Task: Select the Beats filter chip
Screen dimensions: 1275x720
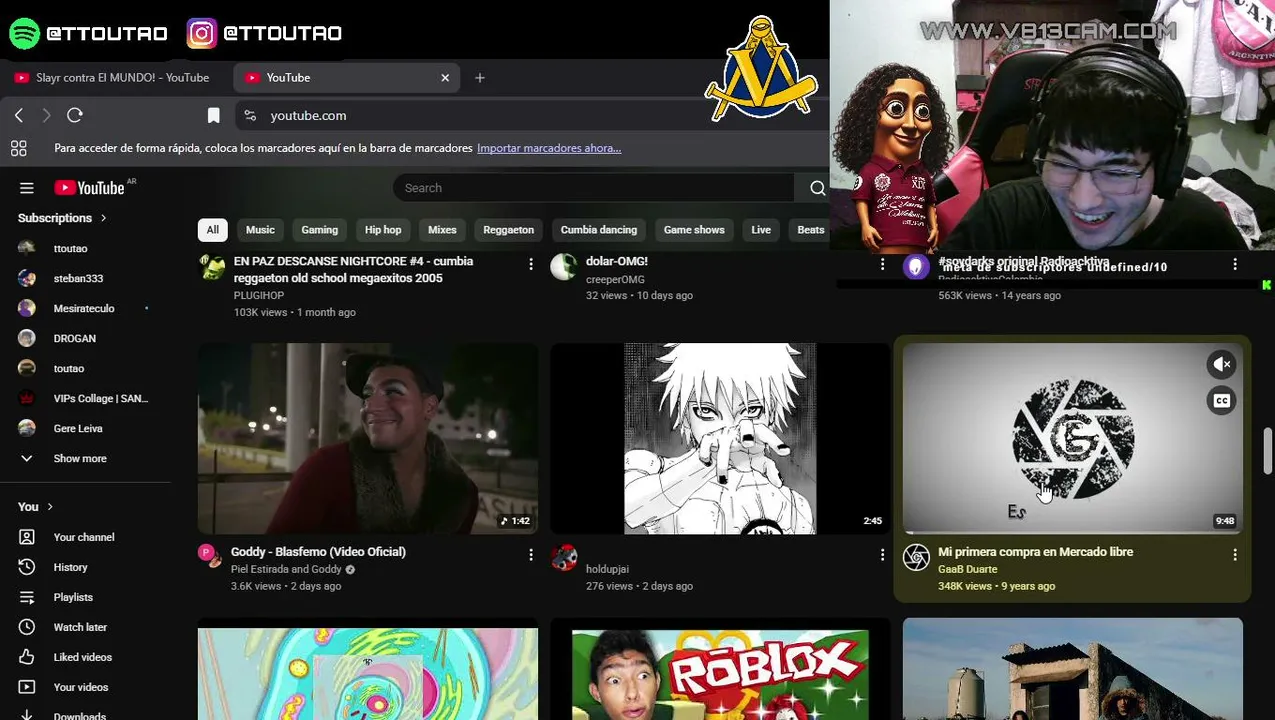Action: (810, 230)
